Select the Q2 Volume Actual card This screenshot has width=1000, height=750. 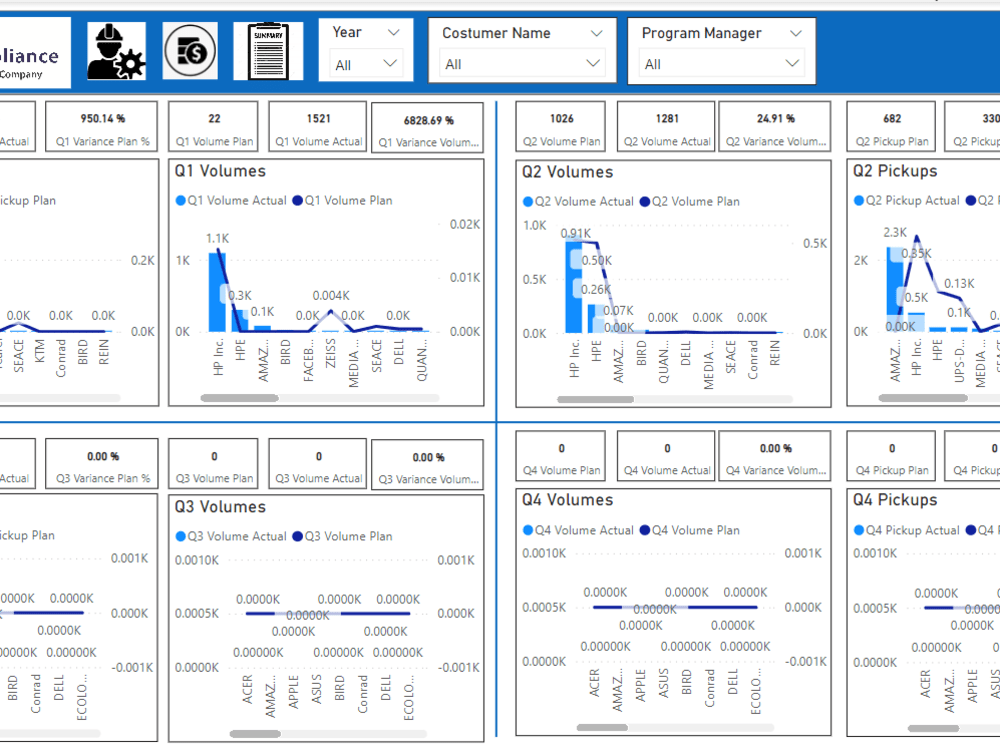coord(665,126)
